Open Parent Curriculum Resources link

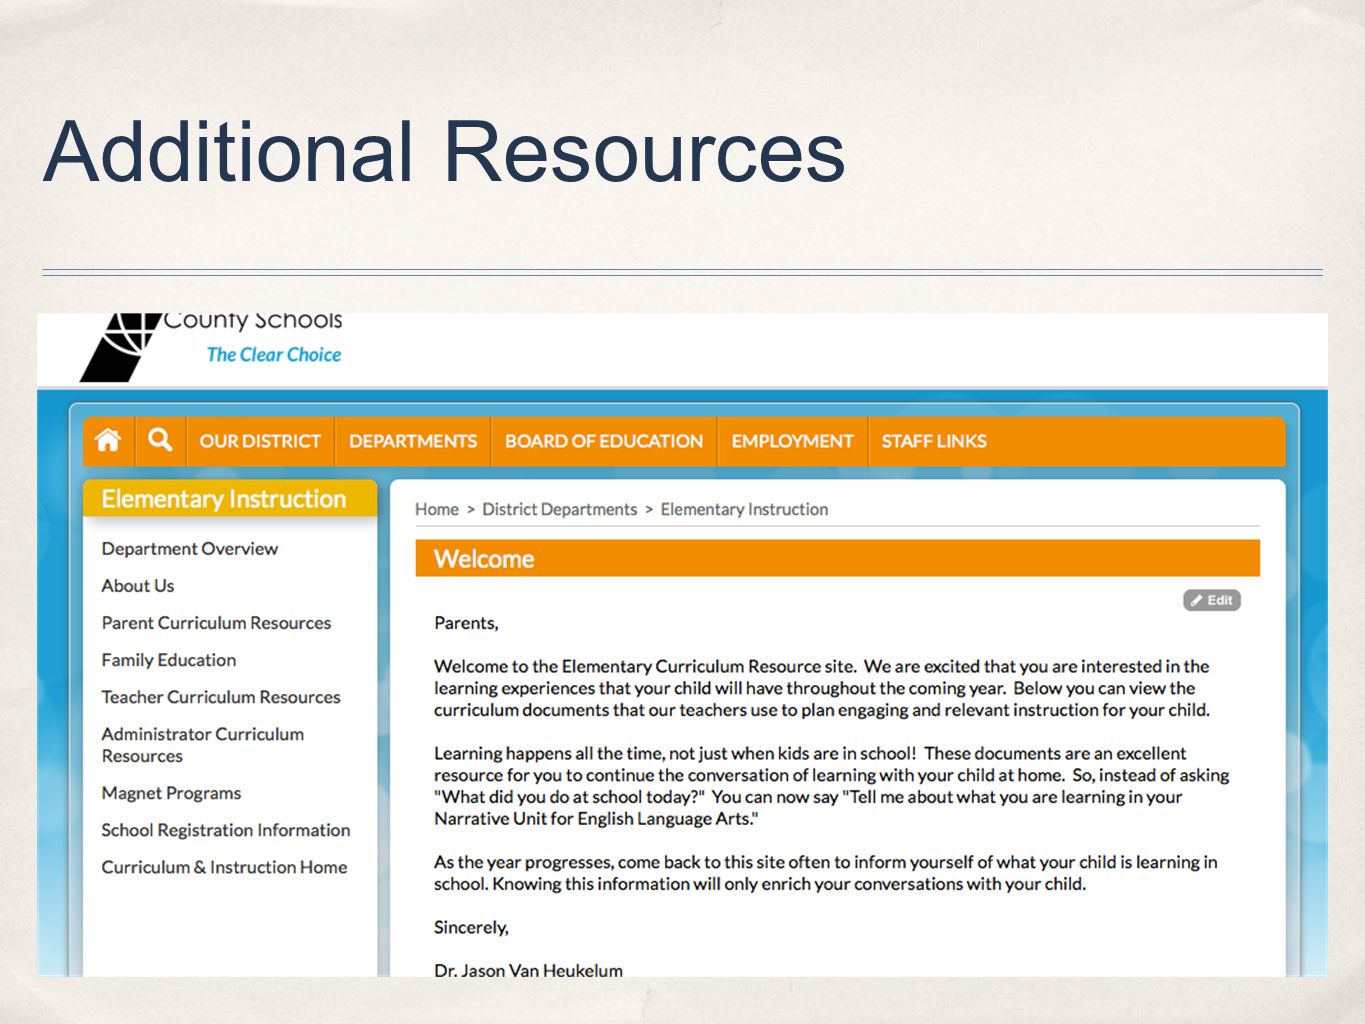(216, 622)
